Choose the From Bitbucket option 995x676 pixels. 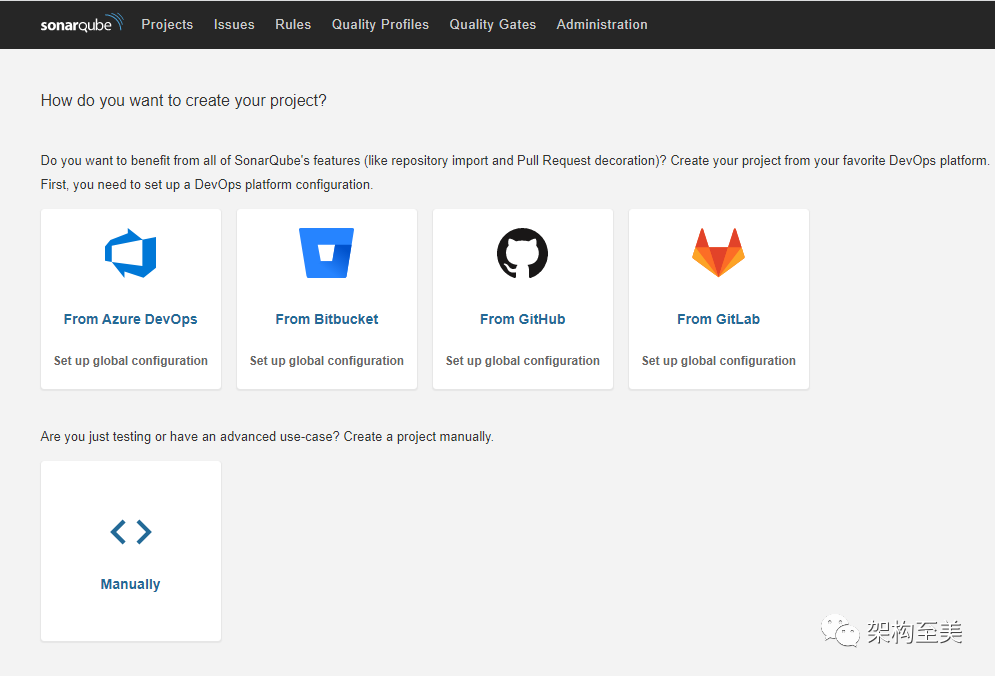[327, 319]
